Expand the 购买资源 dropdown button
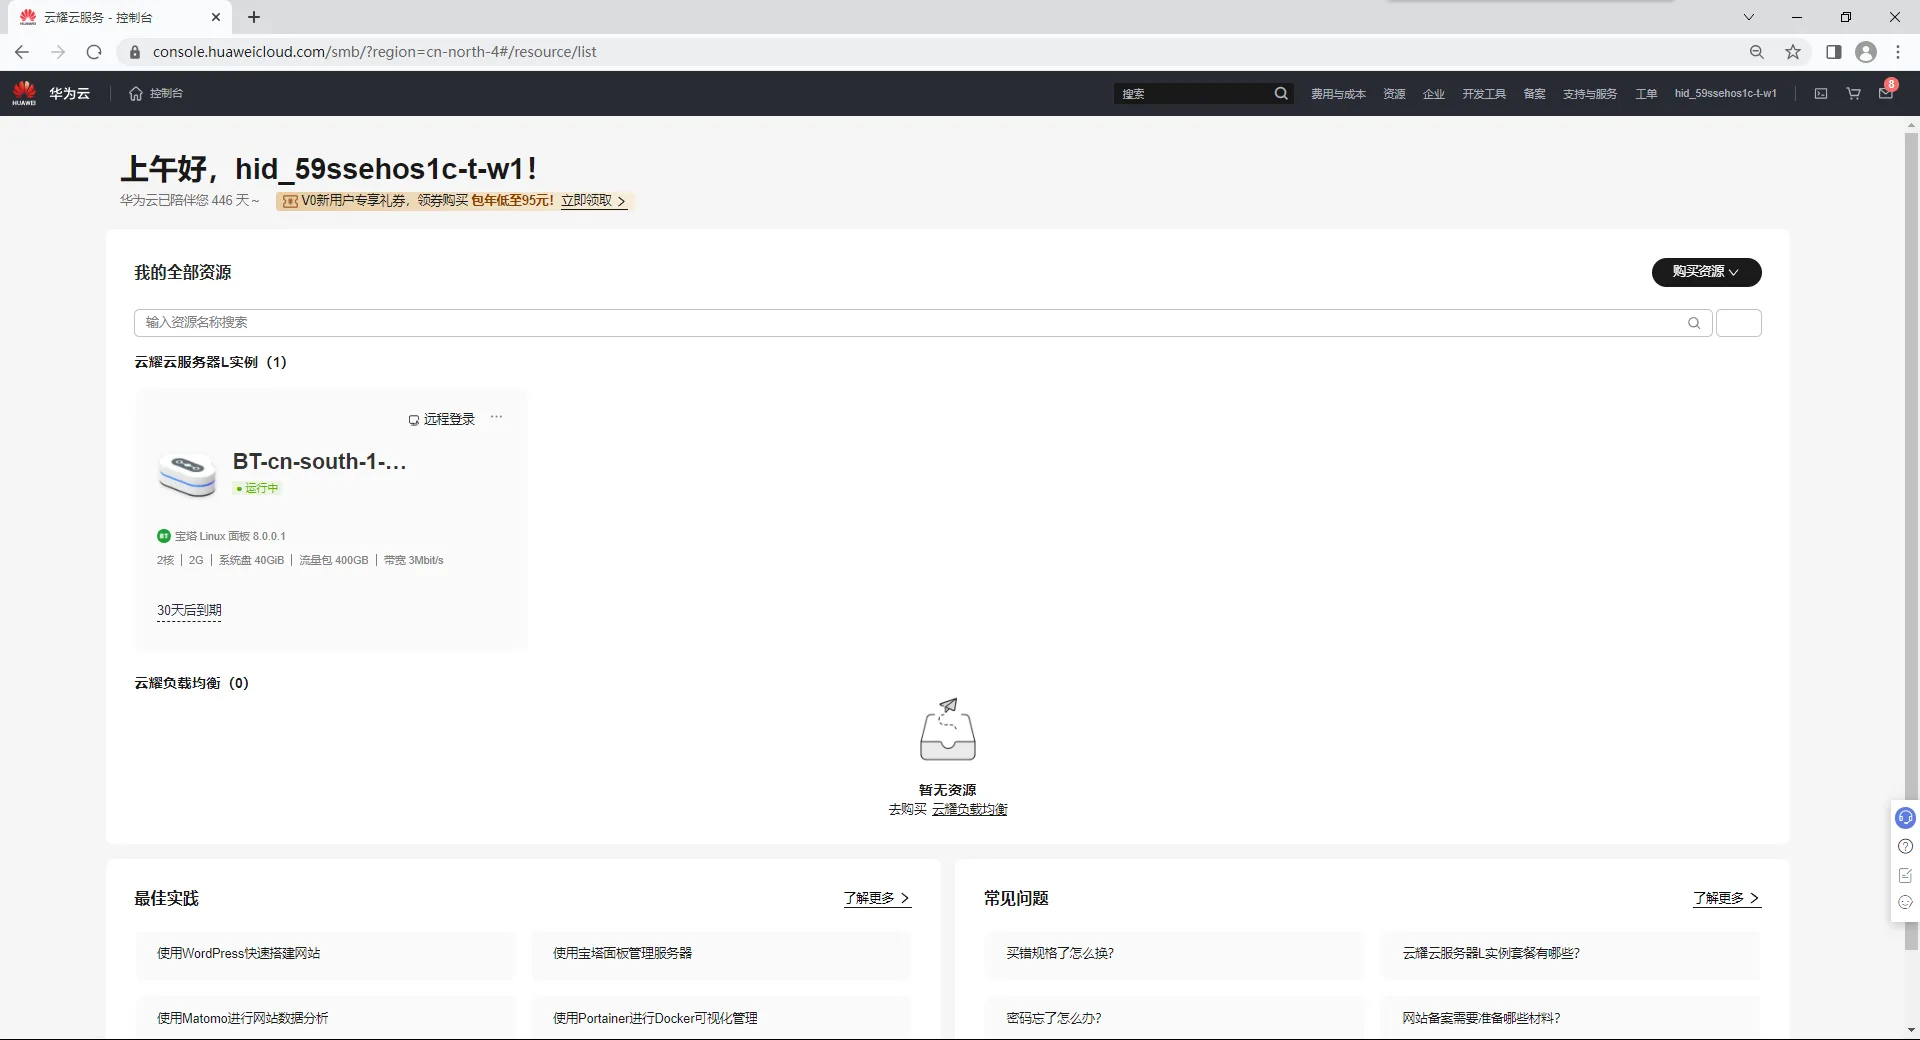 (x=1706, y=272)
